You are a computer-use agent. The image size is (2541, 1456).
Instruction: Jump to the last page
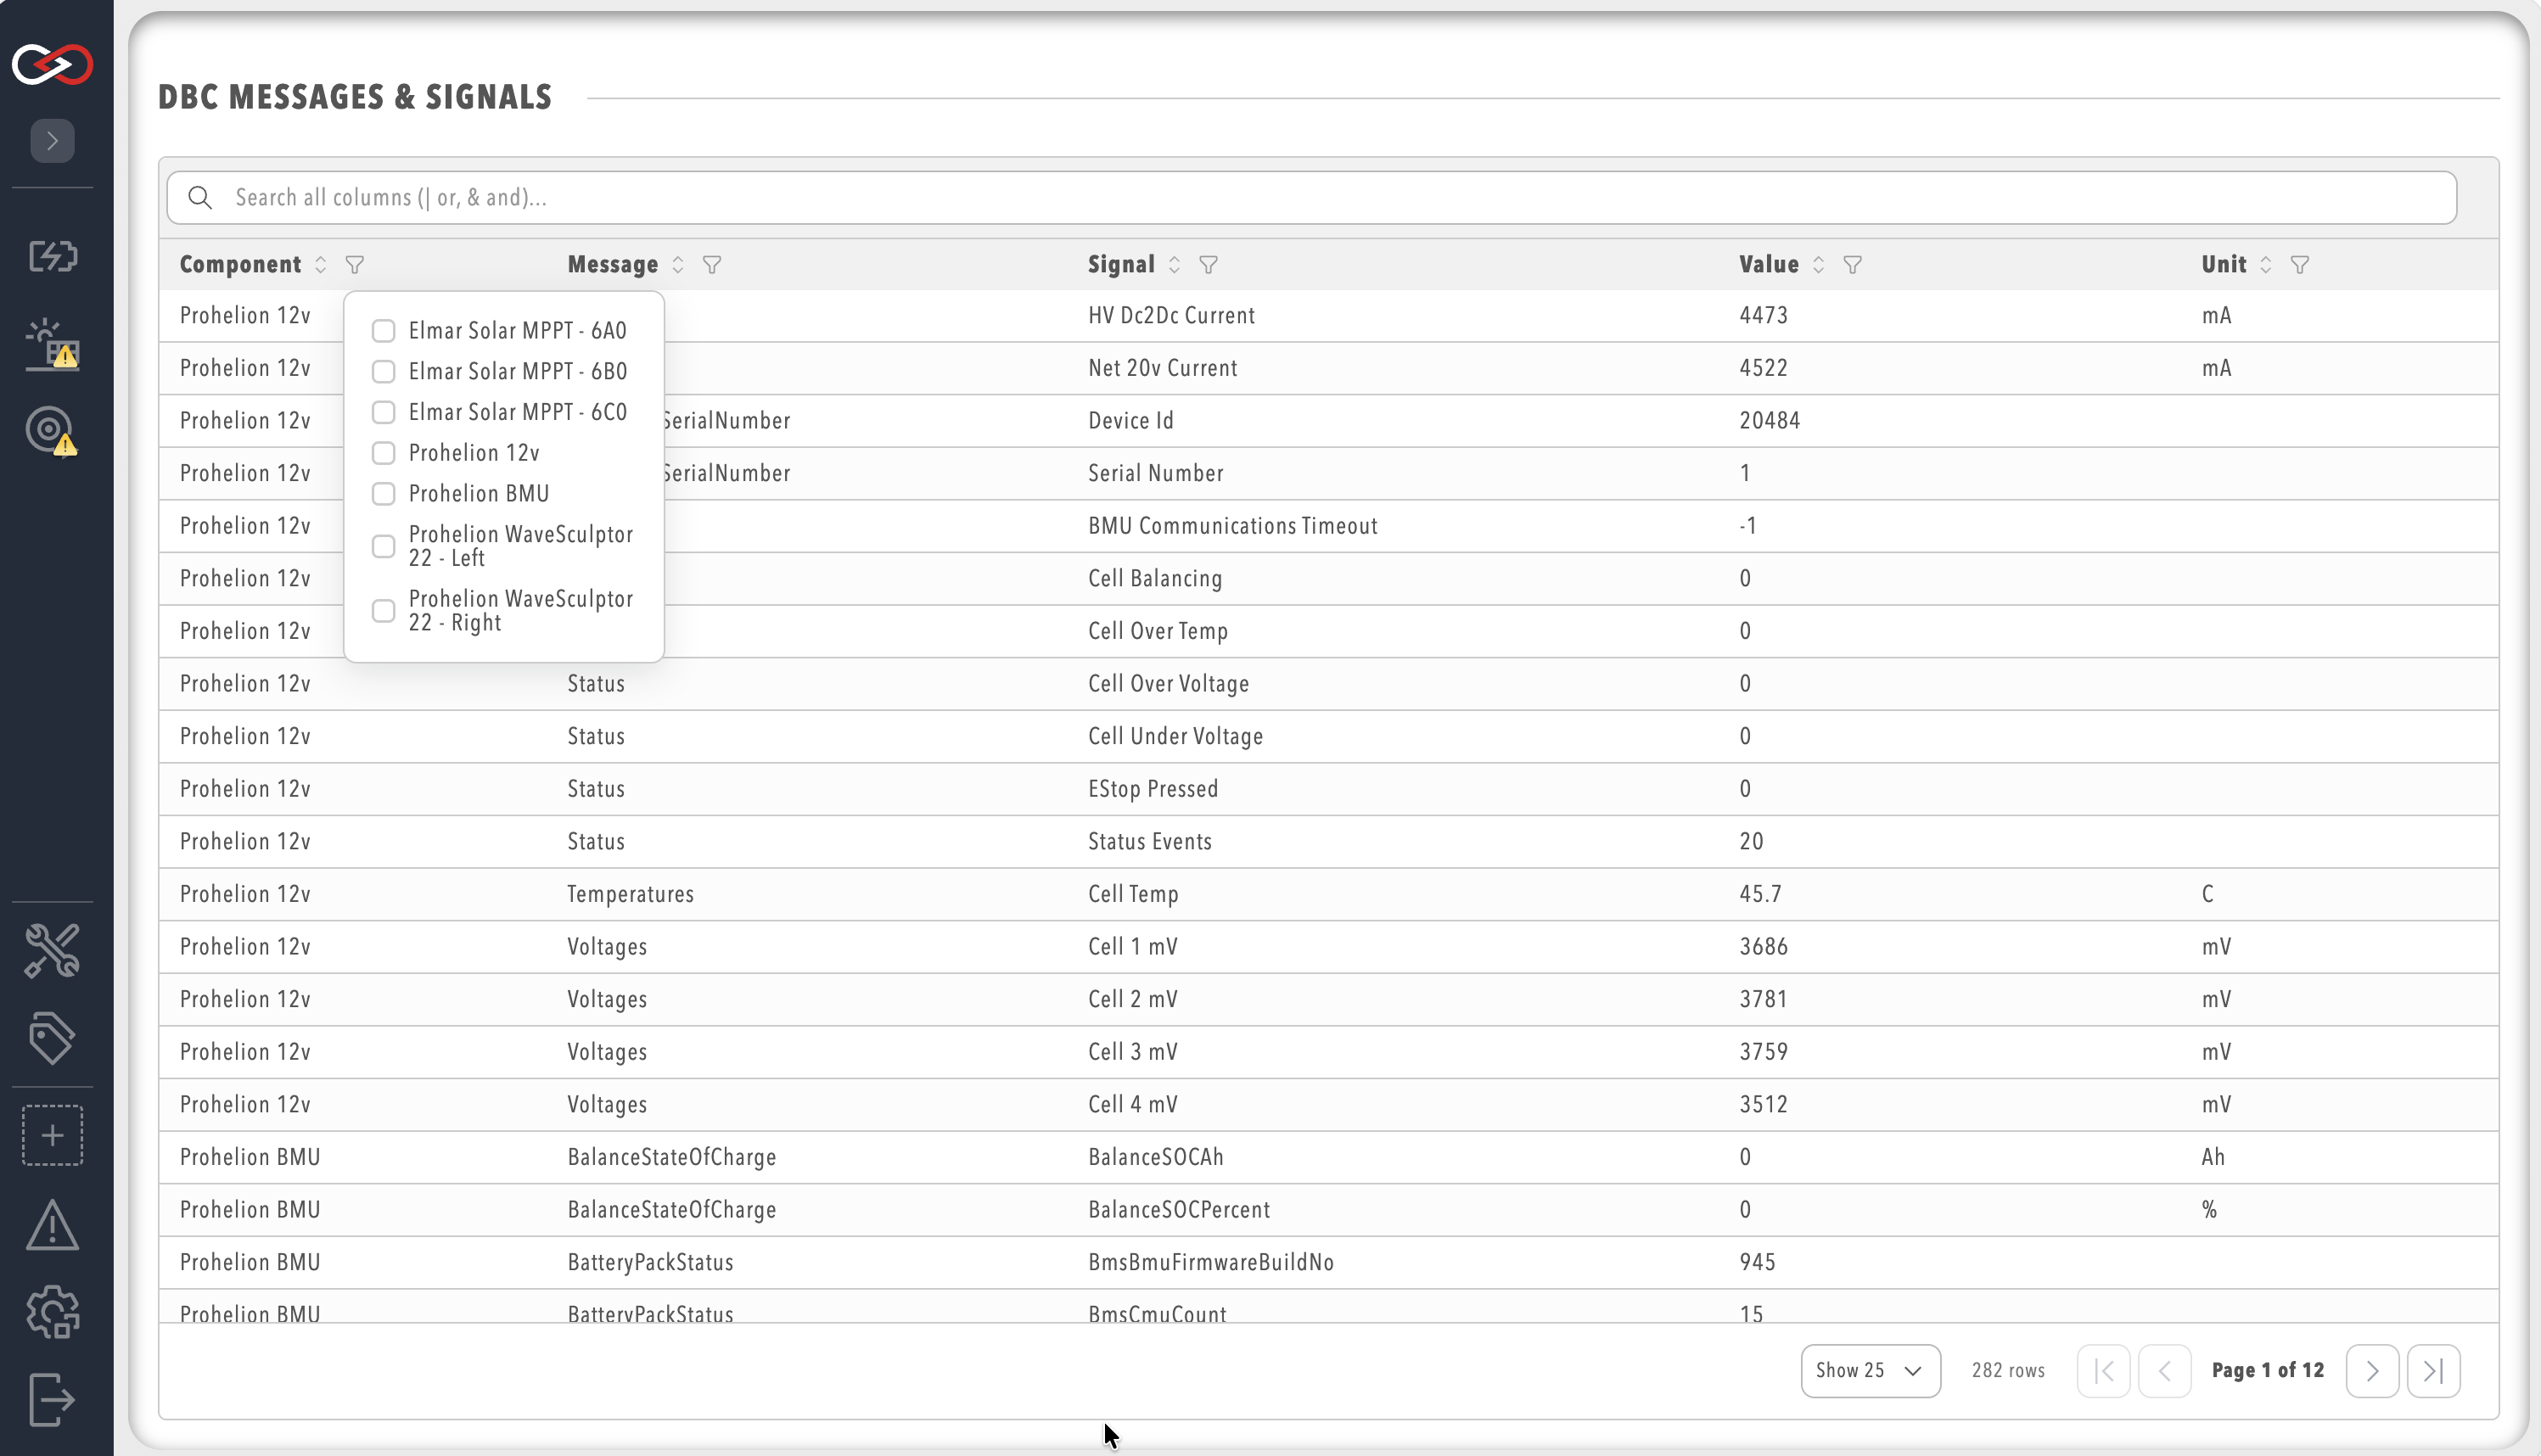2433,1371
